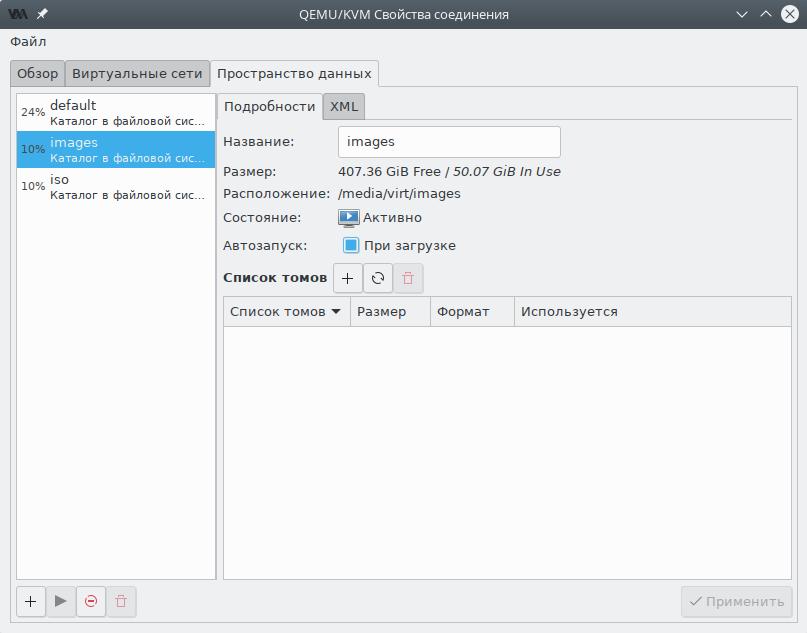807x633 pixels.
Task: Click the 'Формат' column header
Action: pos(472,311)
